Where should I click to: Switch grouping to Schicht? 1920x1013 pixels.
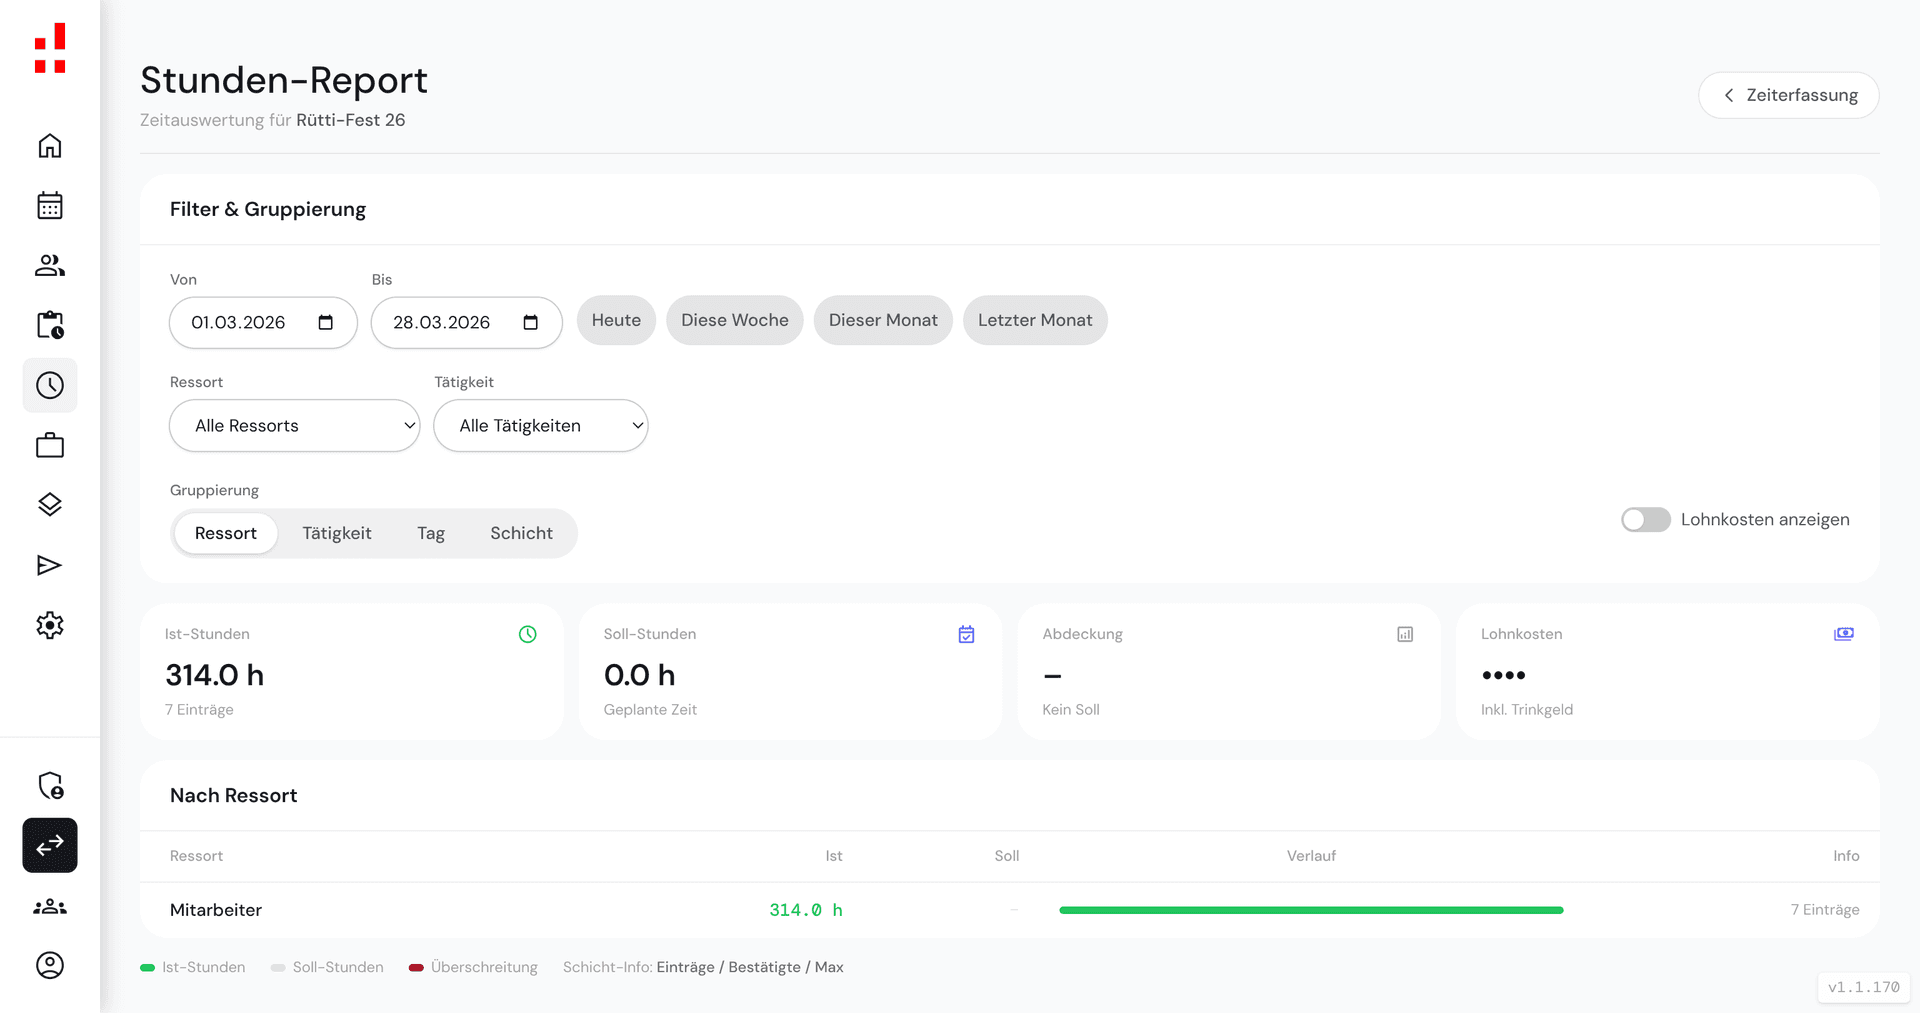tap(521, 534)
